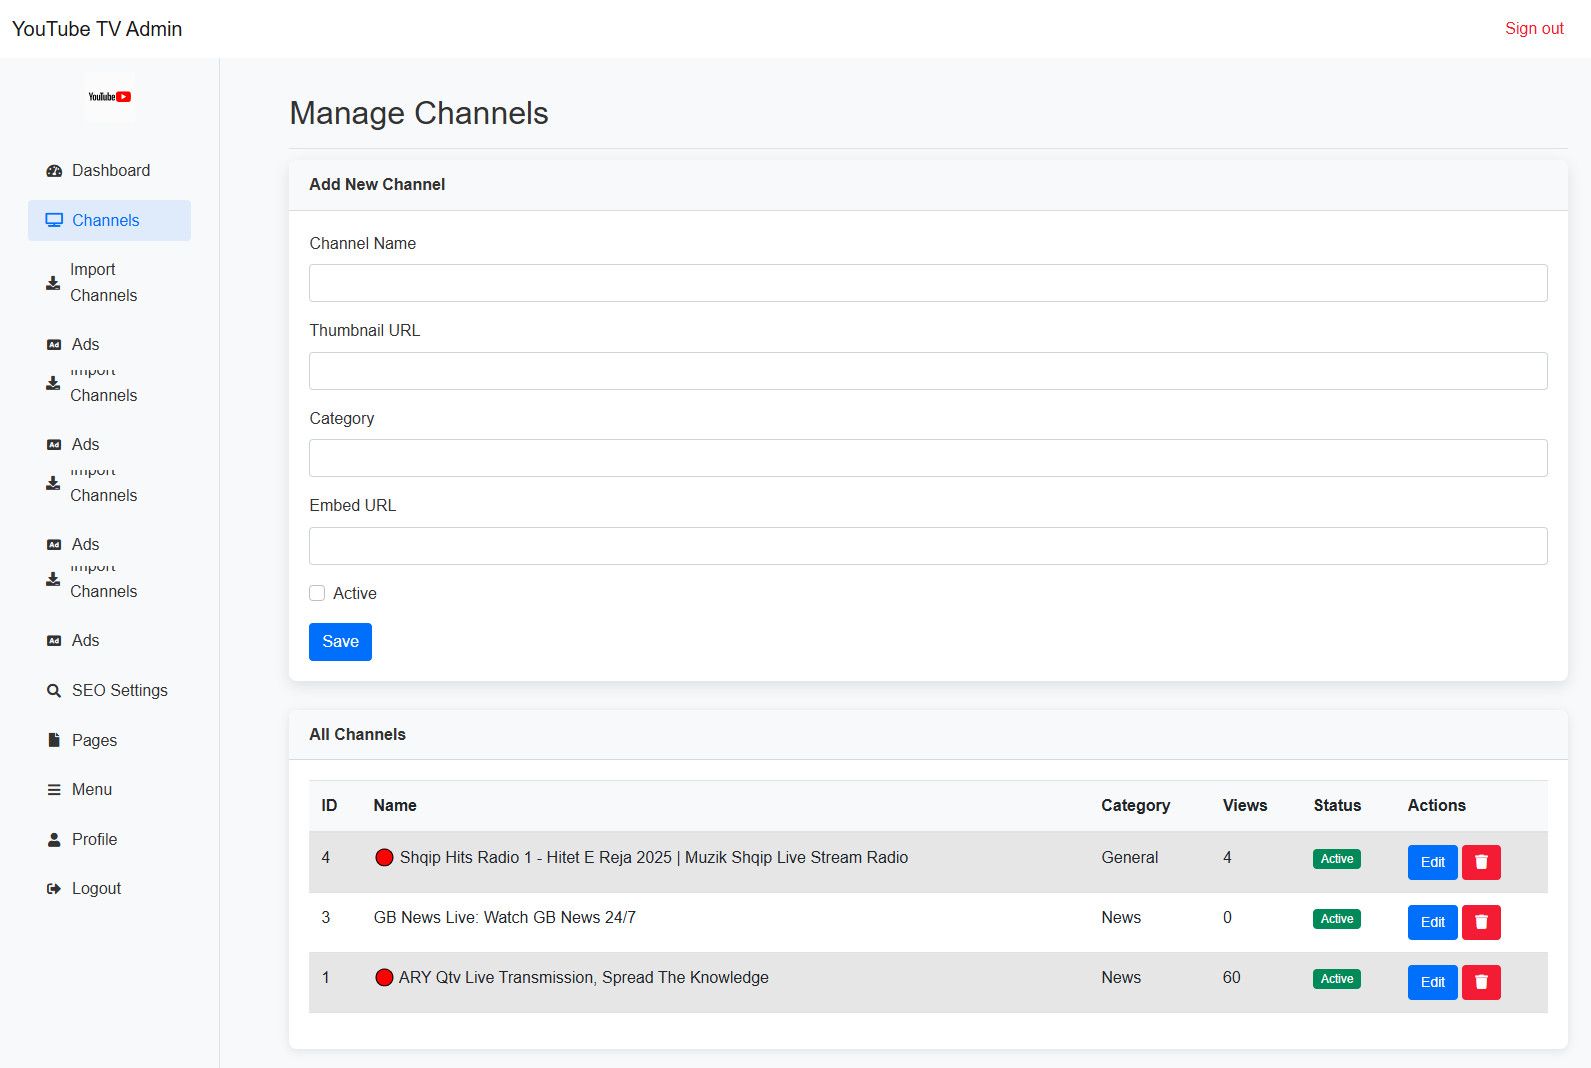Viewport: 1591px width, 1068px height.
Task: Delete the ARY Qtv Live channel
Action: point(1481,982)
